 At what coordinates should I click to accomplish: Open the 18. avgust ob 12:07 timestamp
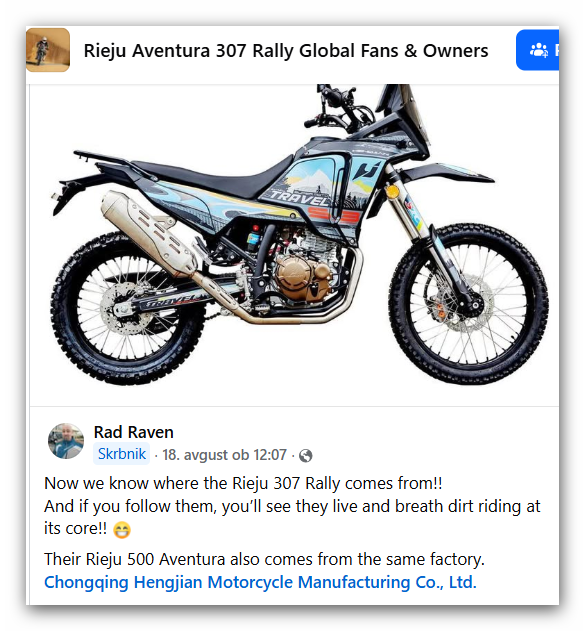tap(224, 455)
